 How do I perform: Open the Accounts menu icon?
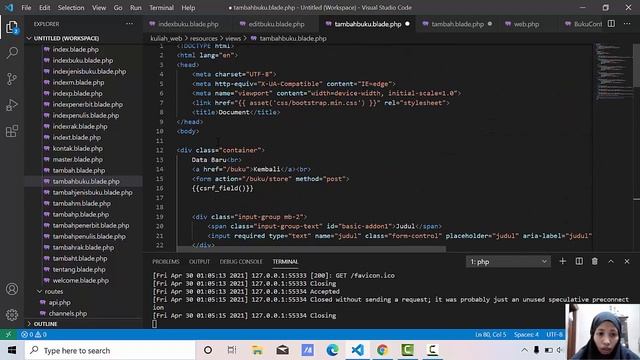pyautogui.click(x=12, y=289)
